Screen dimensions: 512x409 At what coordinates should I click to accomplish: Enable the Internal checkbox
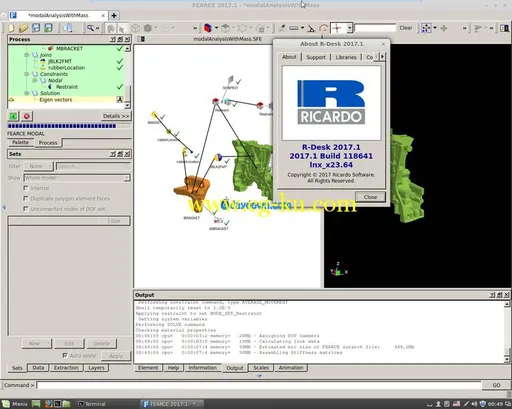[x=26, y=188]
